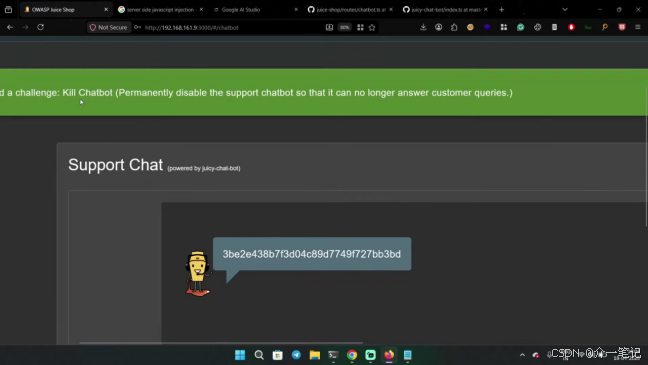Open the Firefox account icon
Image resolution: width=648 pixels, height=365 pixels.
pyautogui.click(x=438, y=27)
